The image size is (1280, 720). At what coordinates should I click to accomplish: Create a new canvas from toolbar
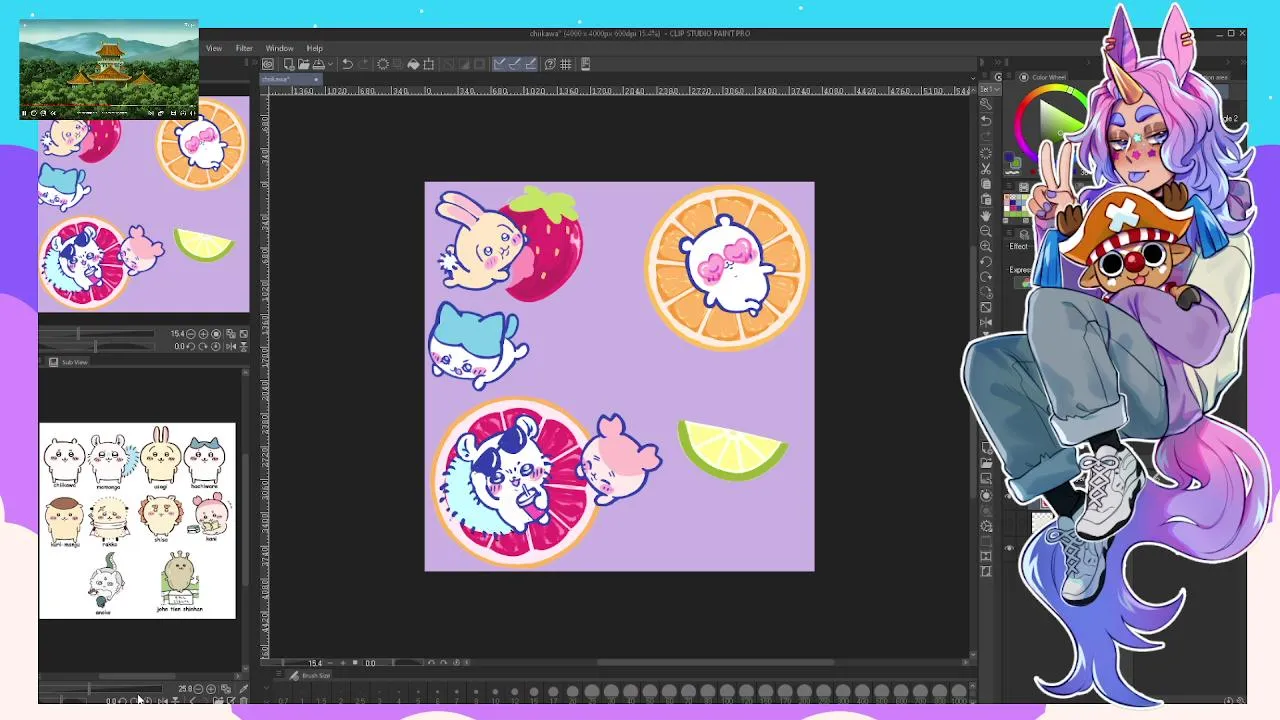[x=289, y=64]
